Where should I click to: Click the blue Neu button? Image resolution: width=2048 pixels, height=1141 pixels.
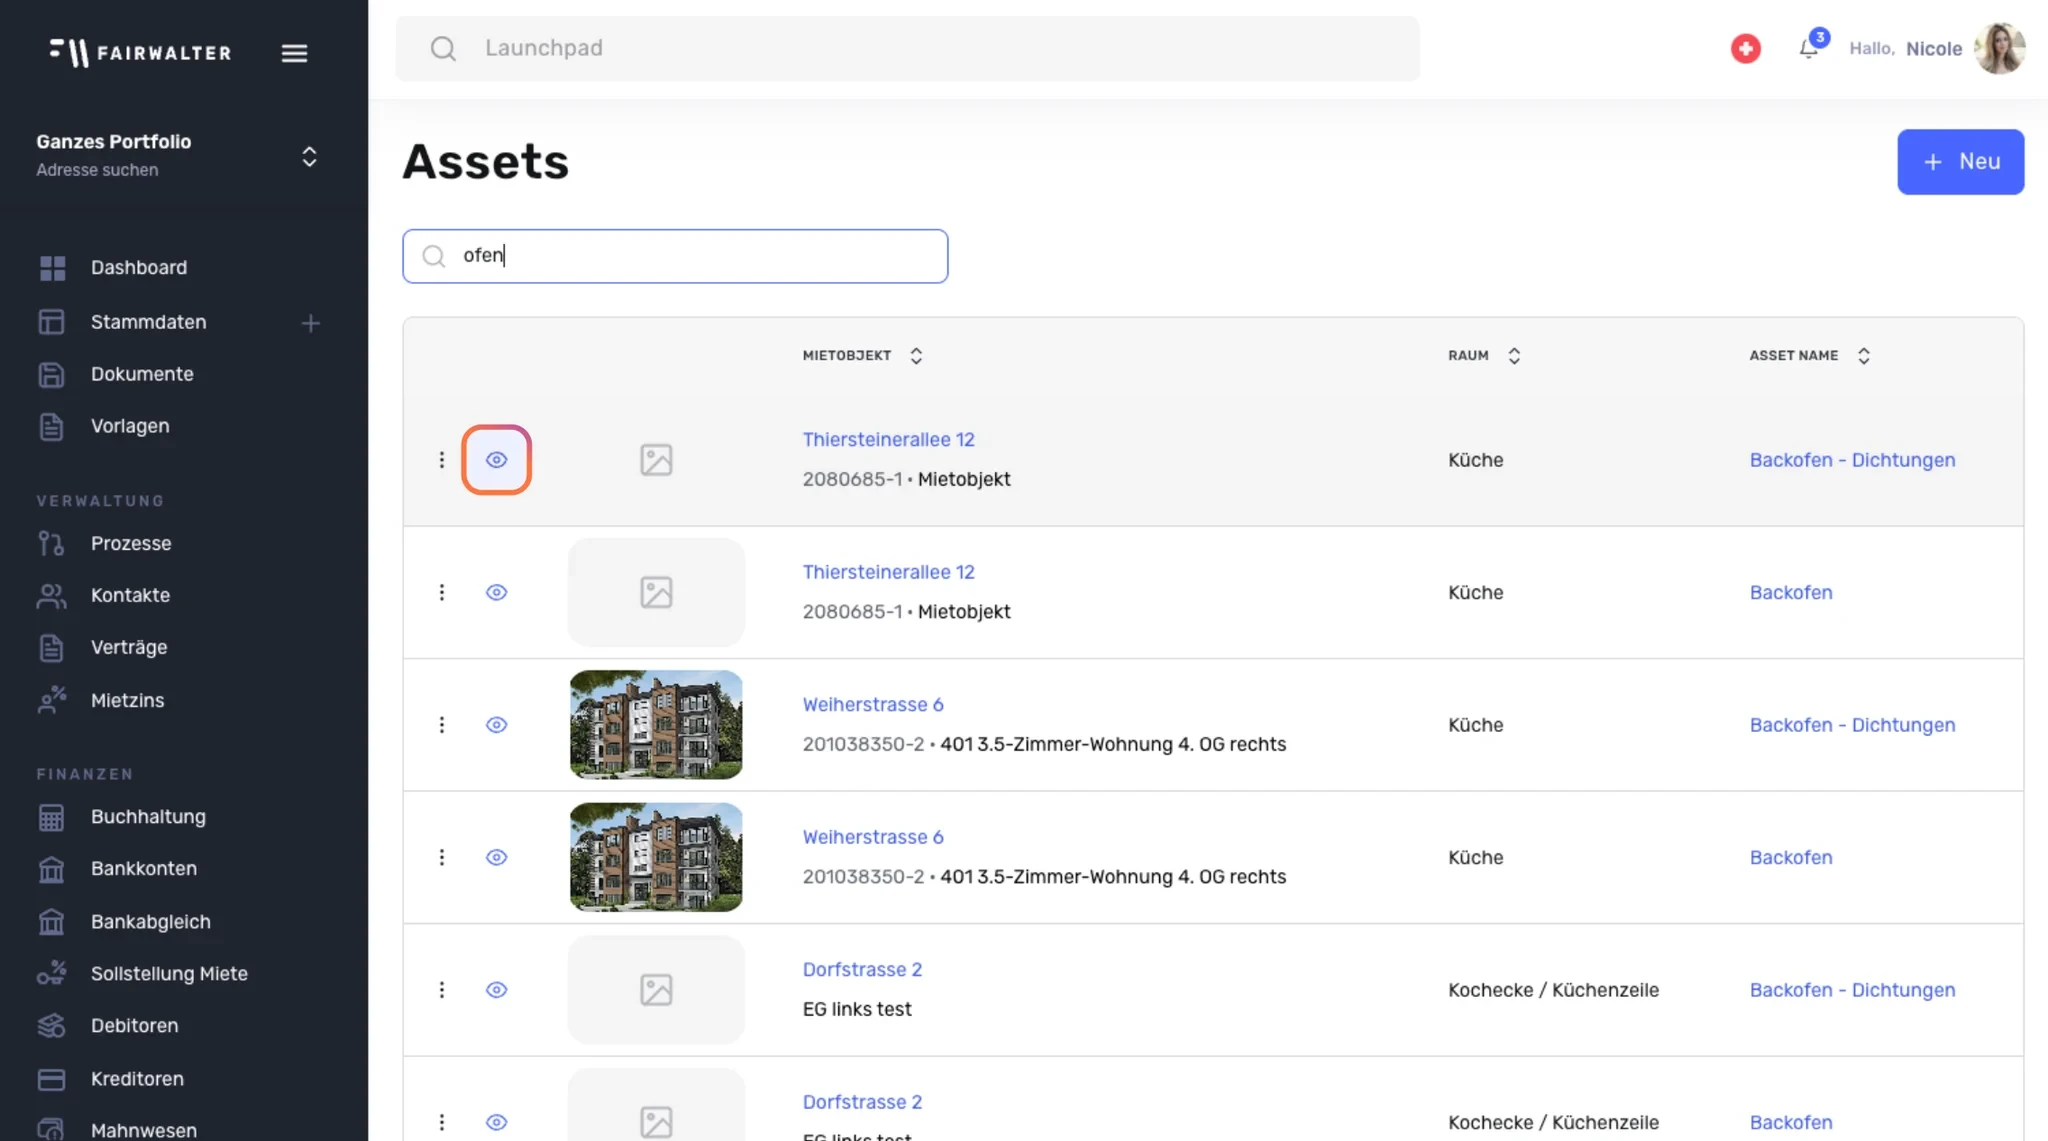click(x=1960, y=162)
